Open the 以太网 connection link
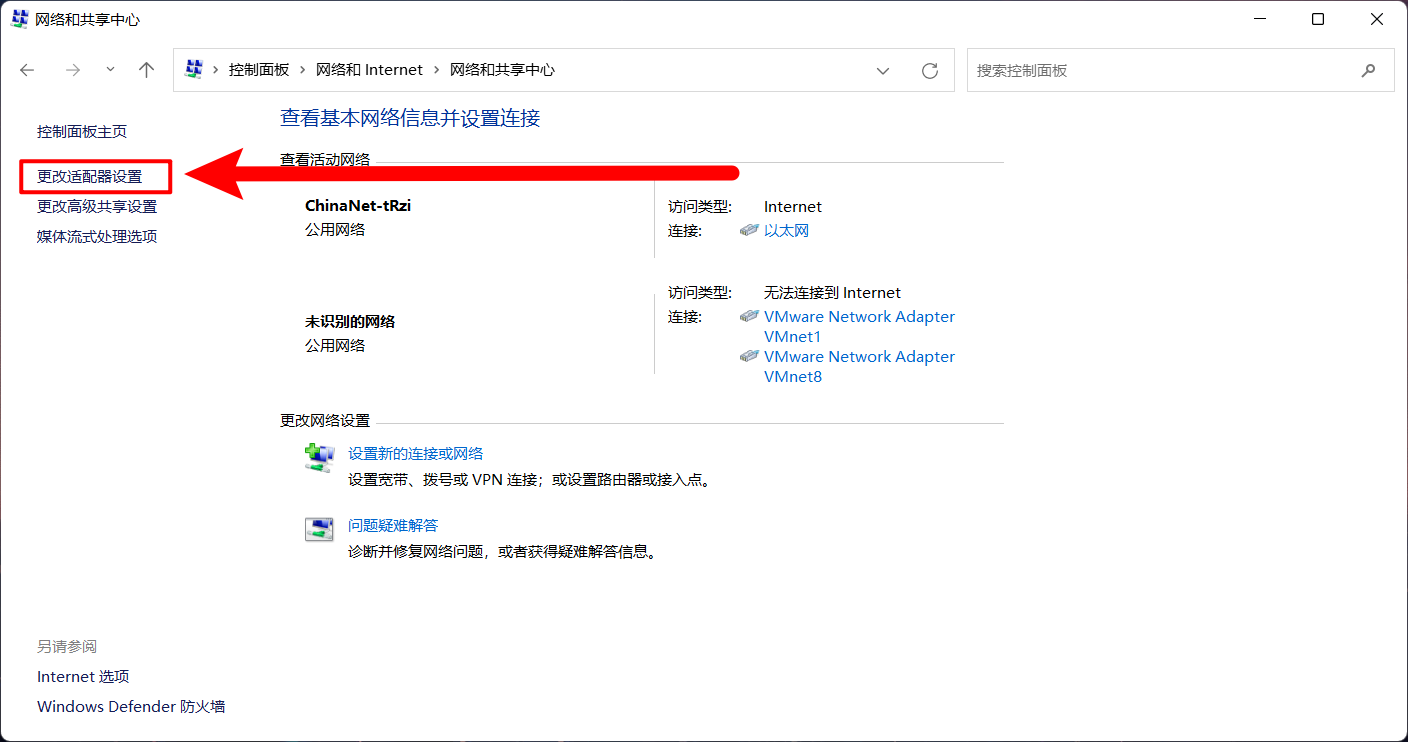 786,230
